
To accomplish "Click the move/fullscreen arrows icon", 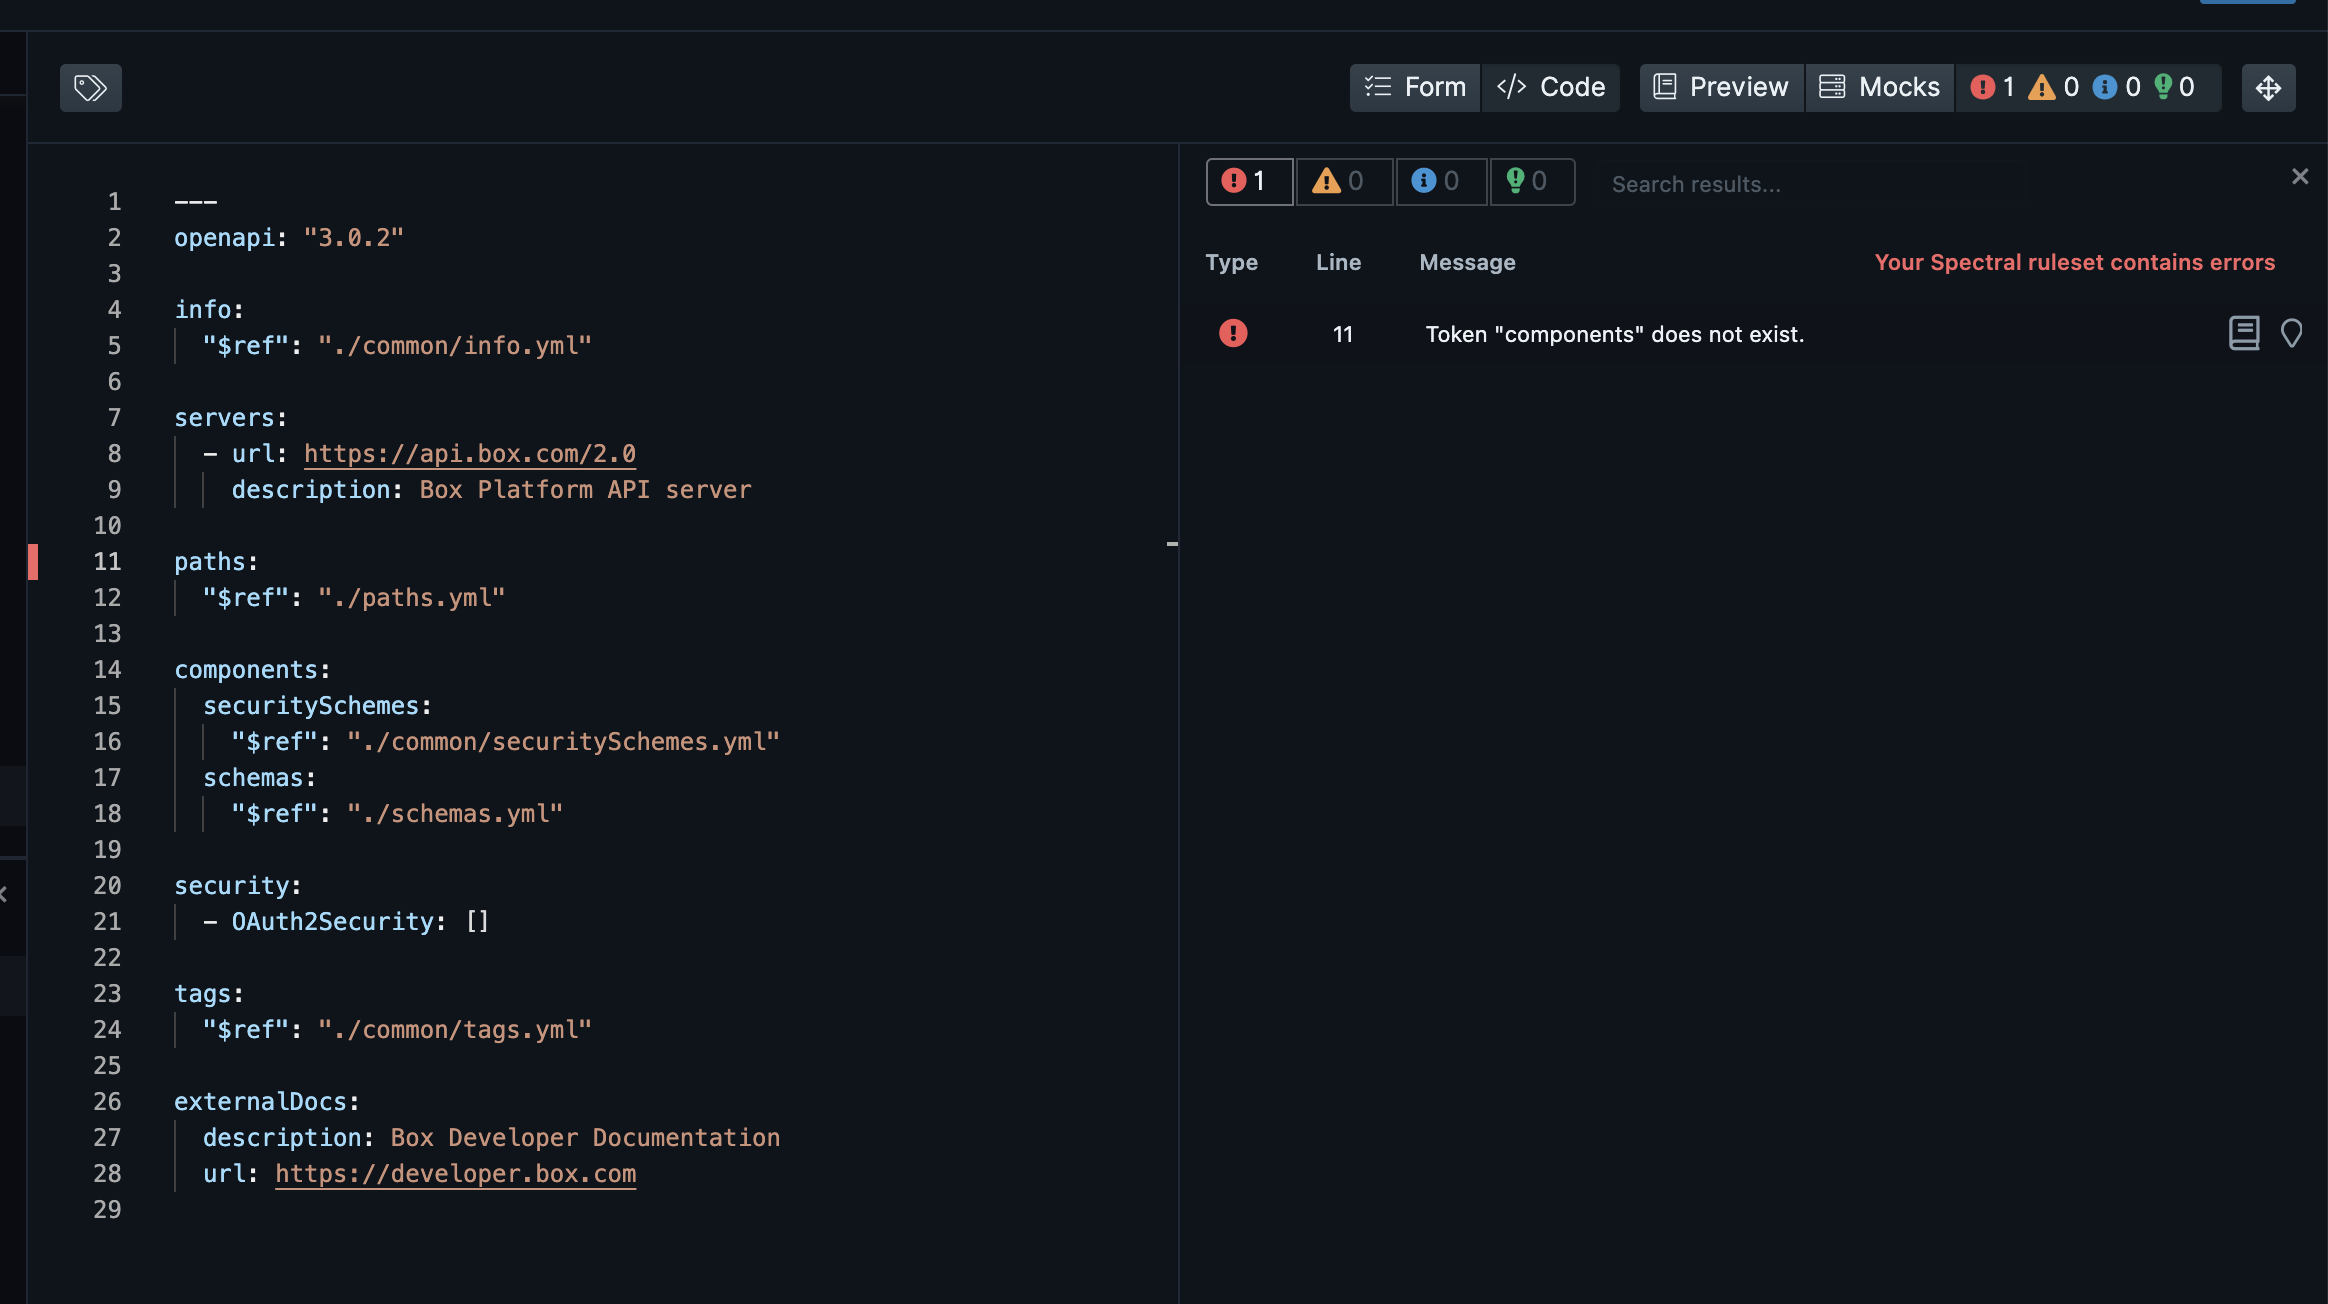I will pyautogui.click(x=2268, y=88).
